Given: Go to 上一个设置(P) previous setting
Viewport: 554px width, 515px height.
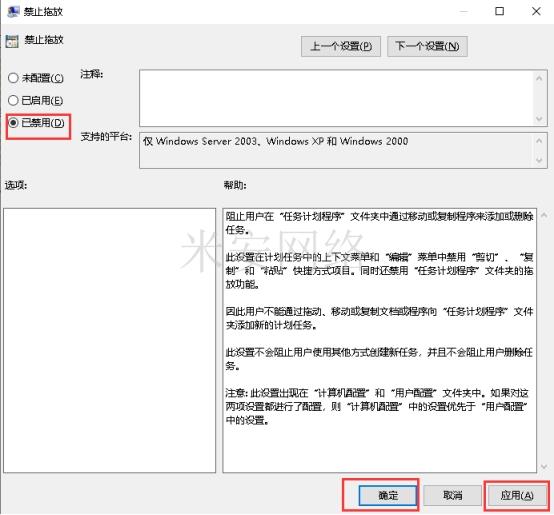Looking at the screenshot, I should tap(341, 46).
